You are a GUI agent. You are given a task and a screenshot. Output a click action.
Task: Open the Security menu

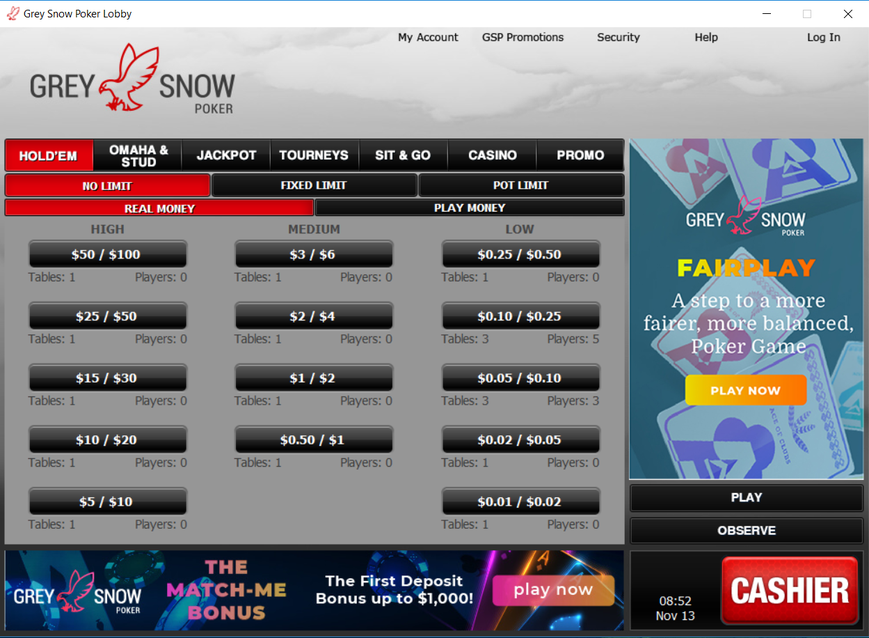(618, 37)
